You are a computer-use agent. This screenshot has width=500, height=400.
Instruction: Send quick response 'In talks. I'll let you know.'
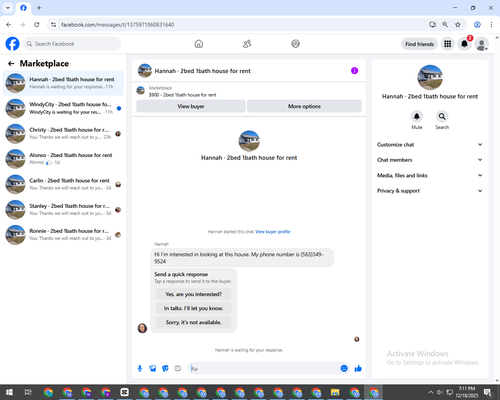tap(194, 308)
